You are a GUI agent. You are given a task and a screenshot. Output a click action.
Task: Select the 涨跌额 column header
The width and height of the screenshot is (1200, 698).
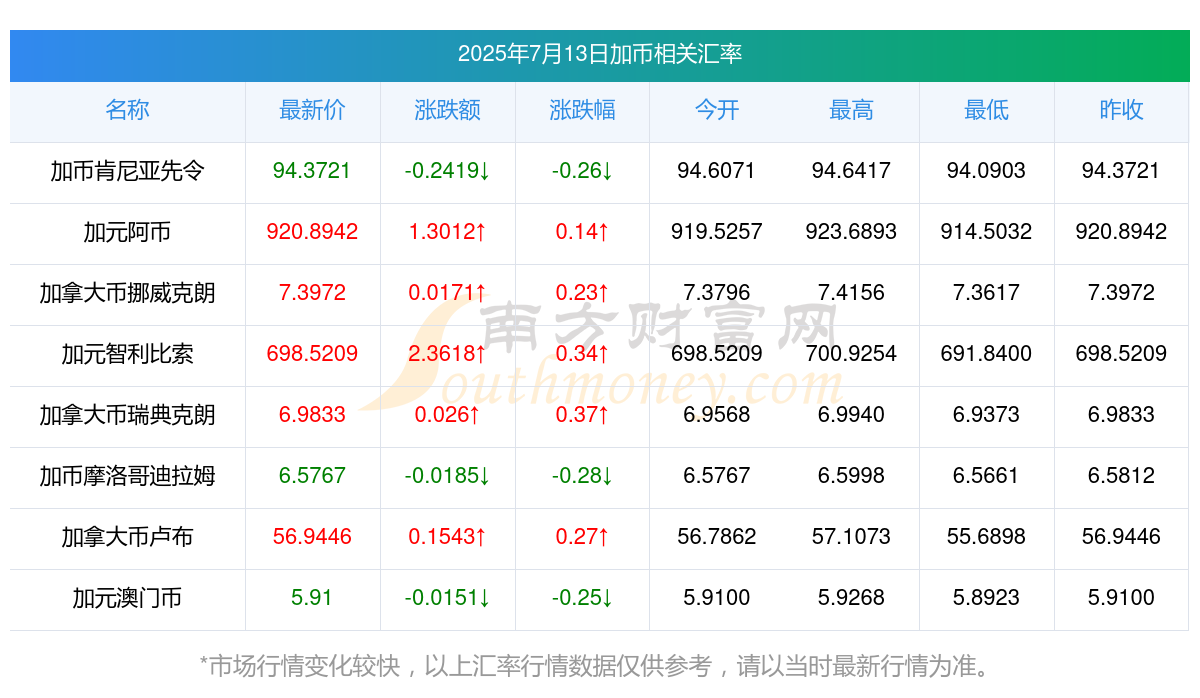coord(447,110)
